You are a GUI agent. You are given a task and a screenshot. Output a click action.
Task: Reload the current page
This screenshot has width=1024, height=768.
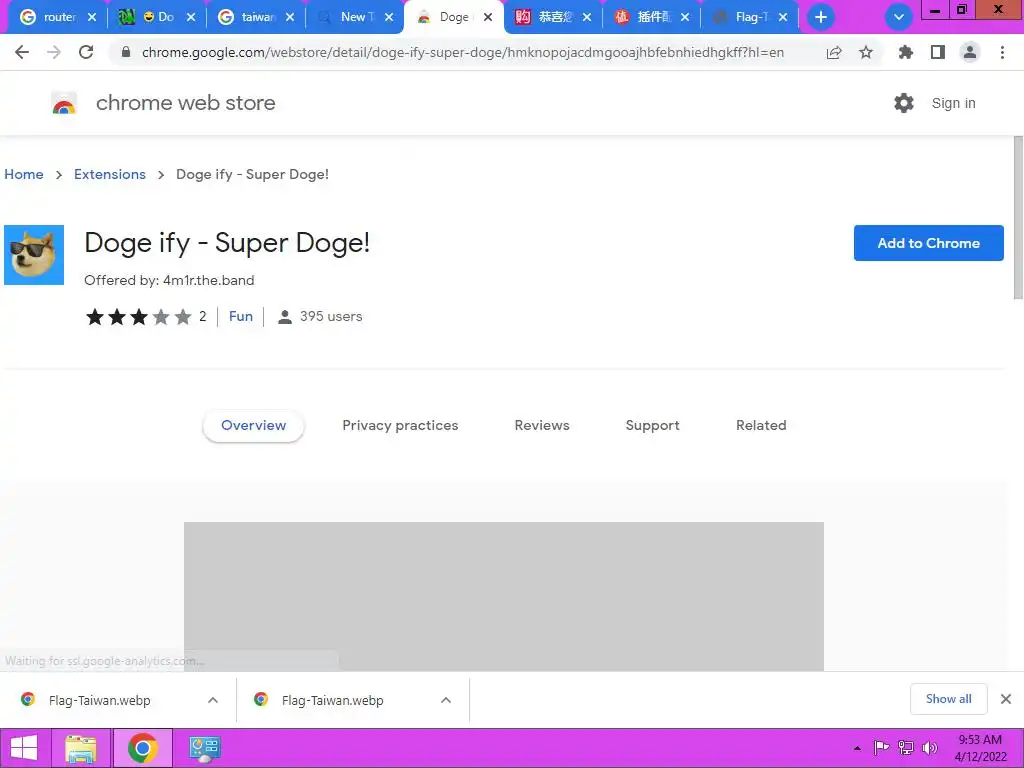pyautogui.click(x=86, y=52)
